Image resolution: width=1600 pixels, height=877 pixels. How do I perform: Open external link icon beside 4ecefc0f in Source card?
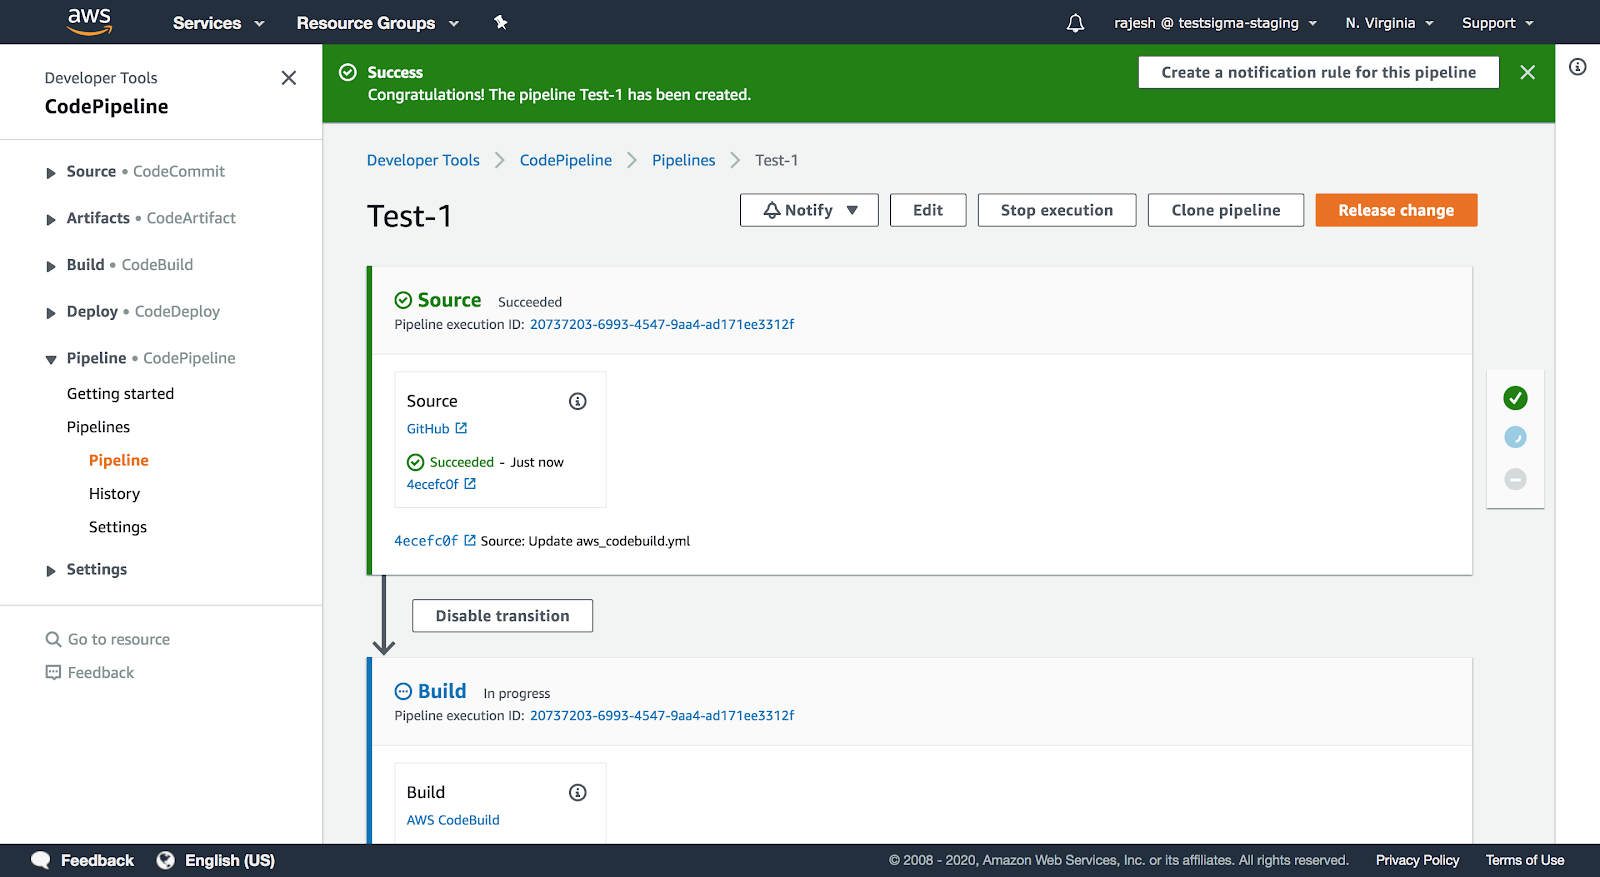coord(470,484)
